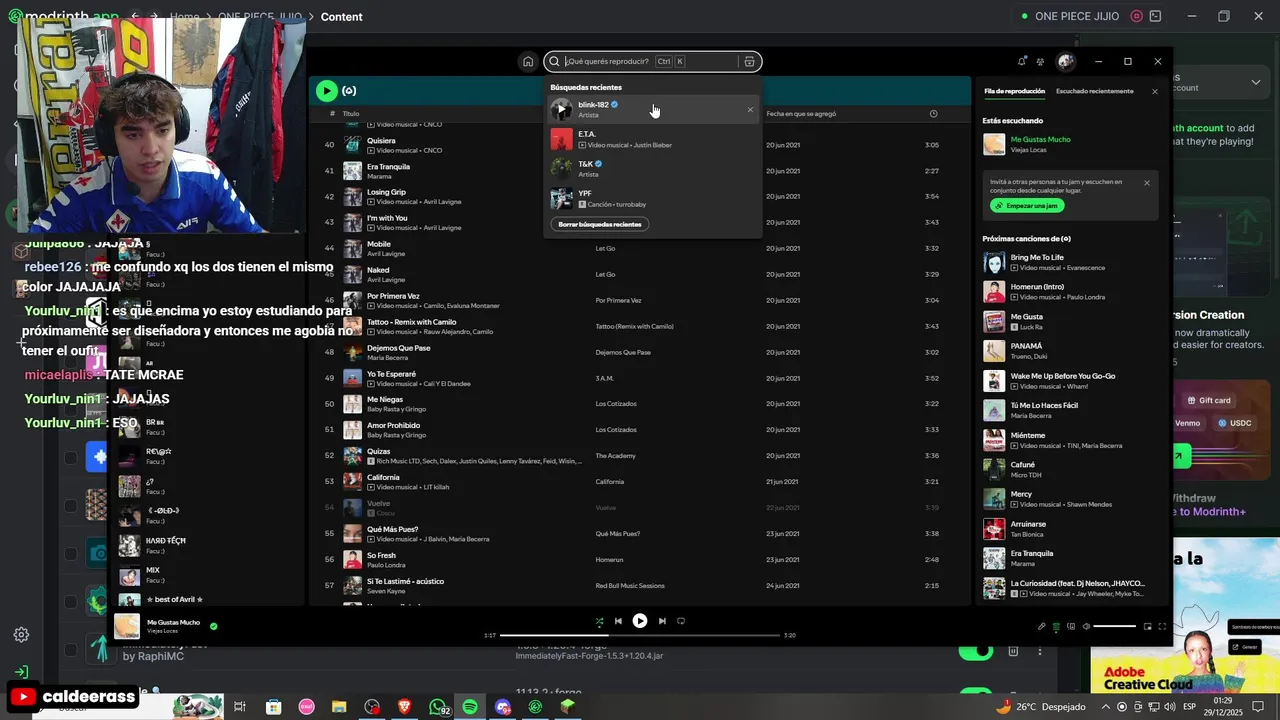
Task: Click the green saved checkmark next to Me Gustas Mucho
Action: point(213,627)
